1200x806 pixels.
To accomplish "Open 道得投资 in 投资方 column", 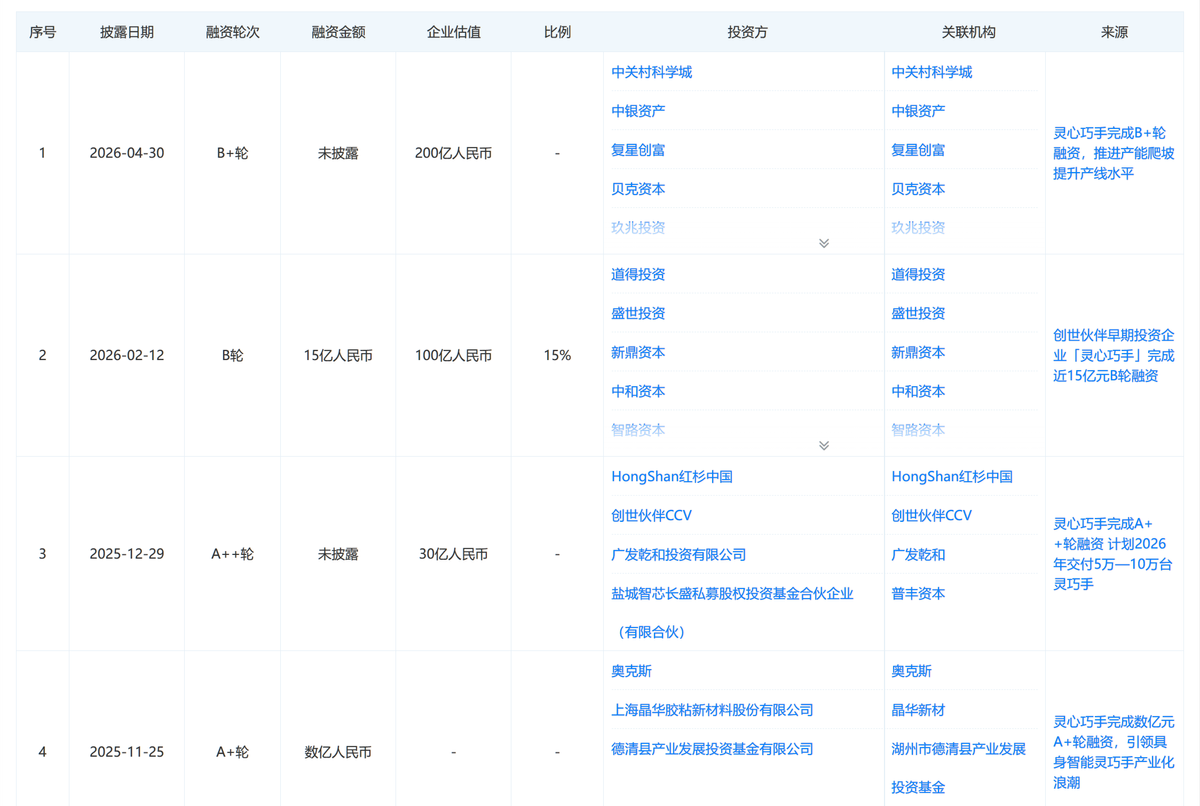I will coord(638,274).
